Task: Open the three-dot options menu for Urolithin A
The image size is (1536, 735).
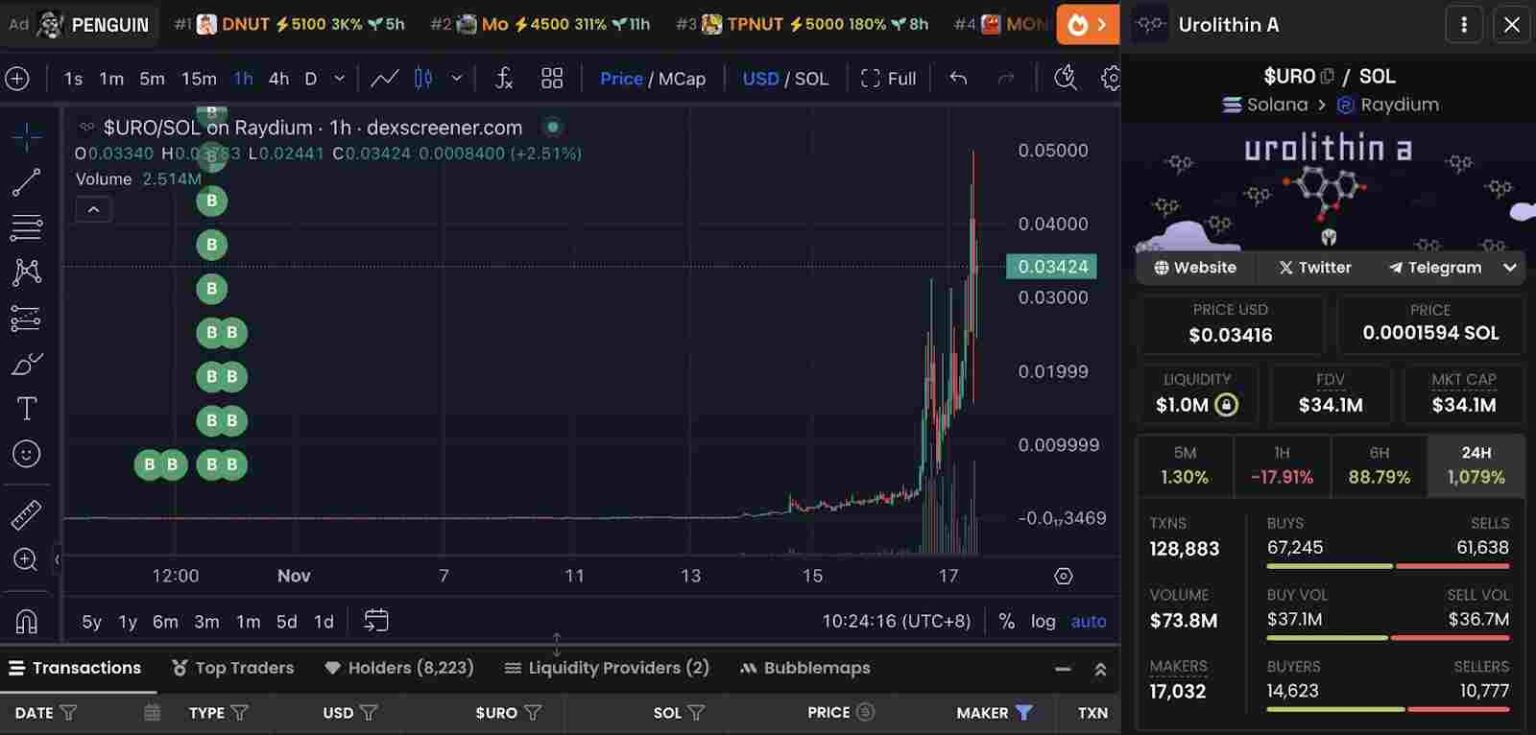Action: point(1464,25)
